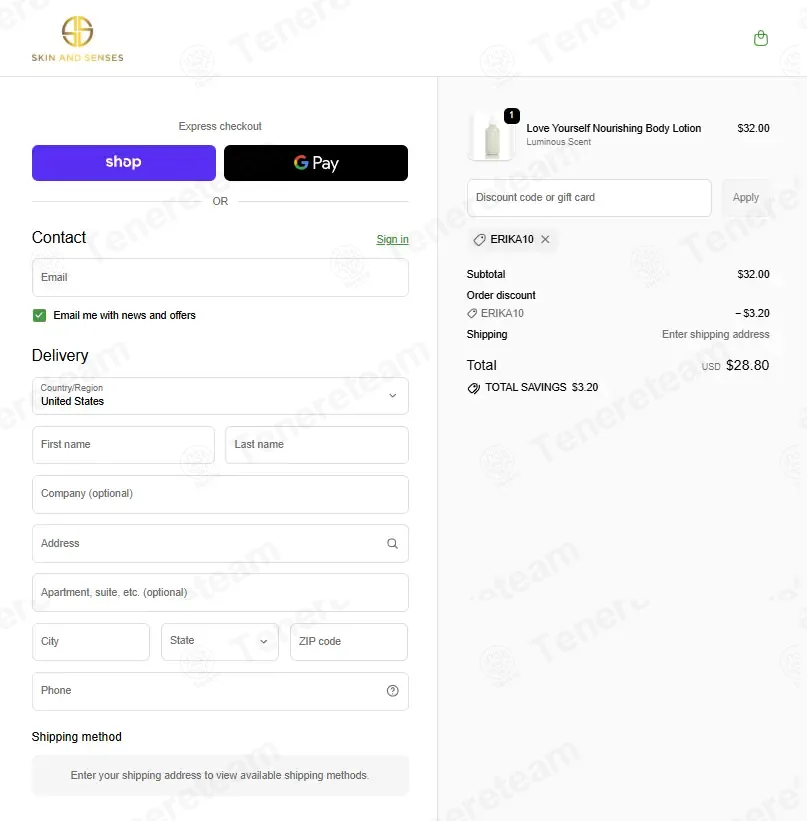Image resolution: width=807 pixels, height=821 pixels.
Task: Click the Apply discount button
Action: [x=745, y=197]
